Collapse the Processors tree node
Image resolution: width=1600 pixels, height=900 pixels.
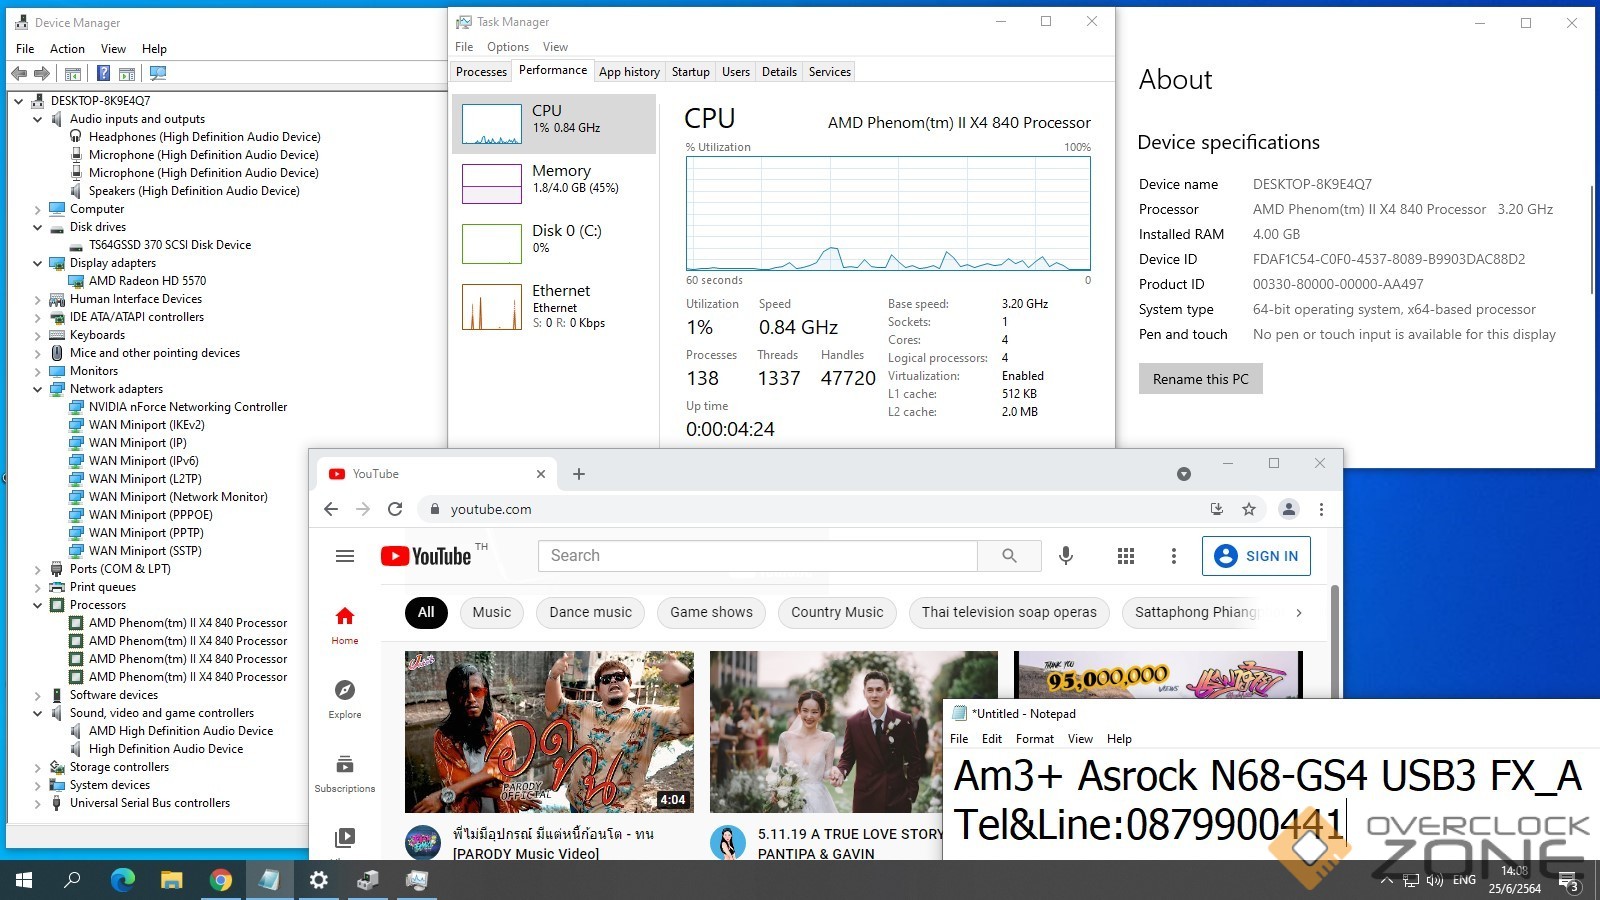(x=38, y=605)
